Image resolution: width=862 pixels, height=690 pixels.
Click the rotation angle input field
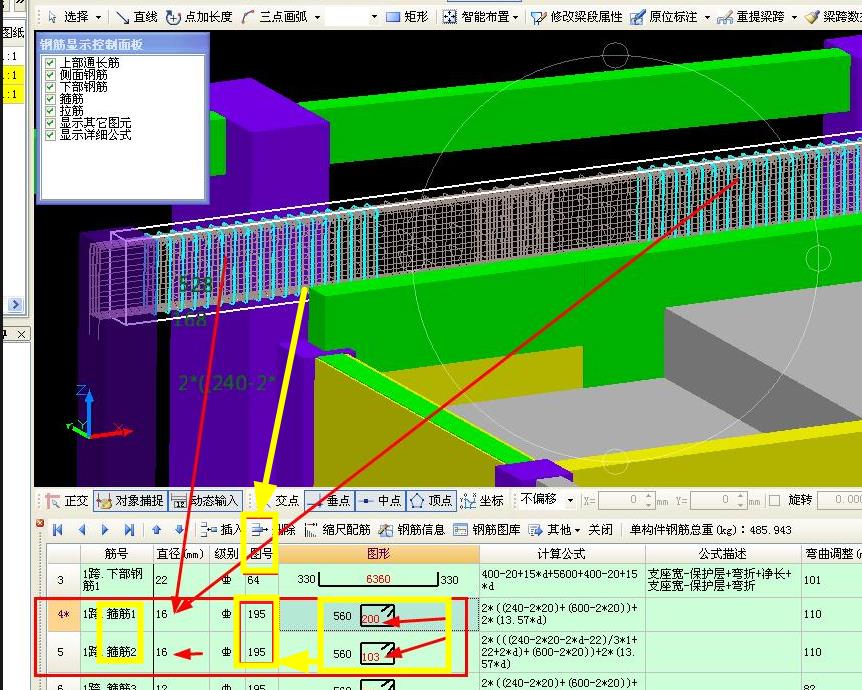click(x=839, y=500)
